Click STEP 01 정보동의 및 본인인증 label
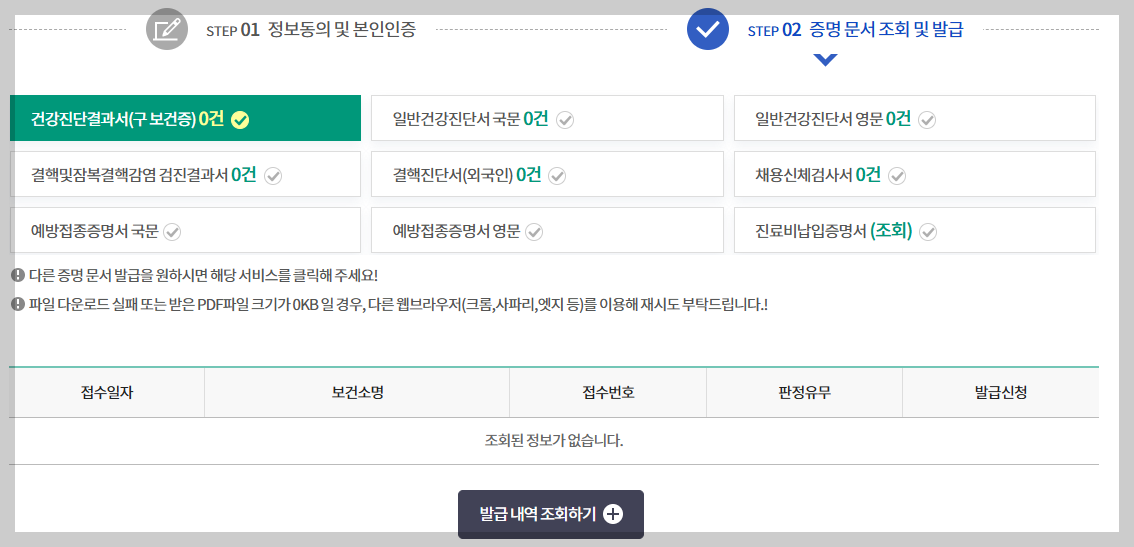Viewport: 1134px width, 547px height. [x=311, y=30]
